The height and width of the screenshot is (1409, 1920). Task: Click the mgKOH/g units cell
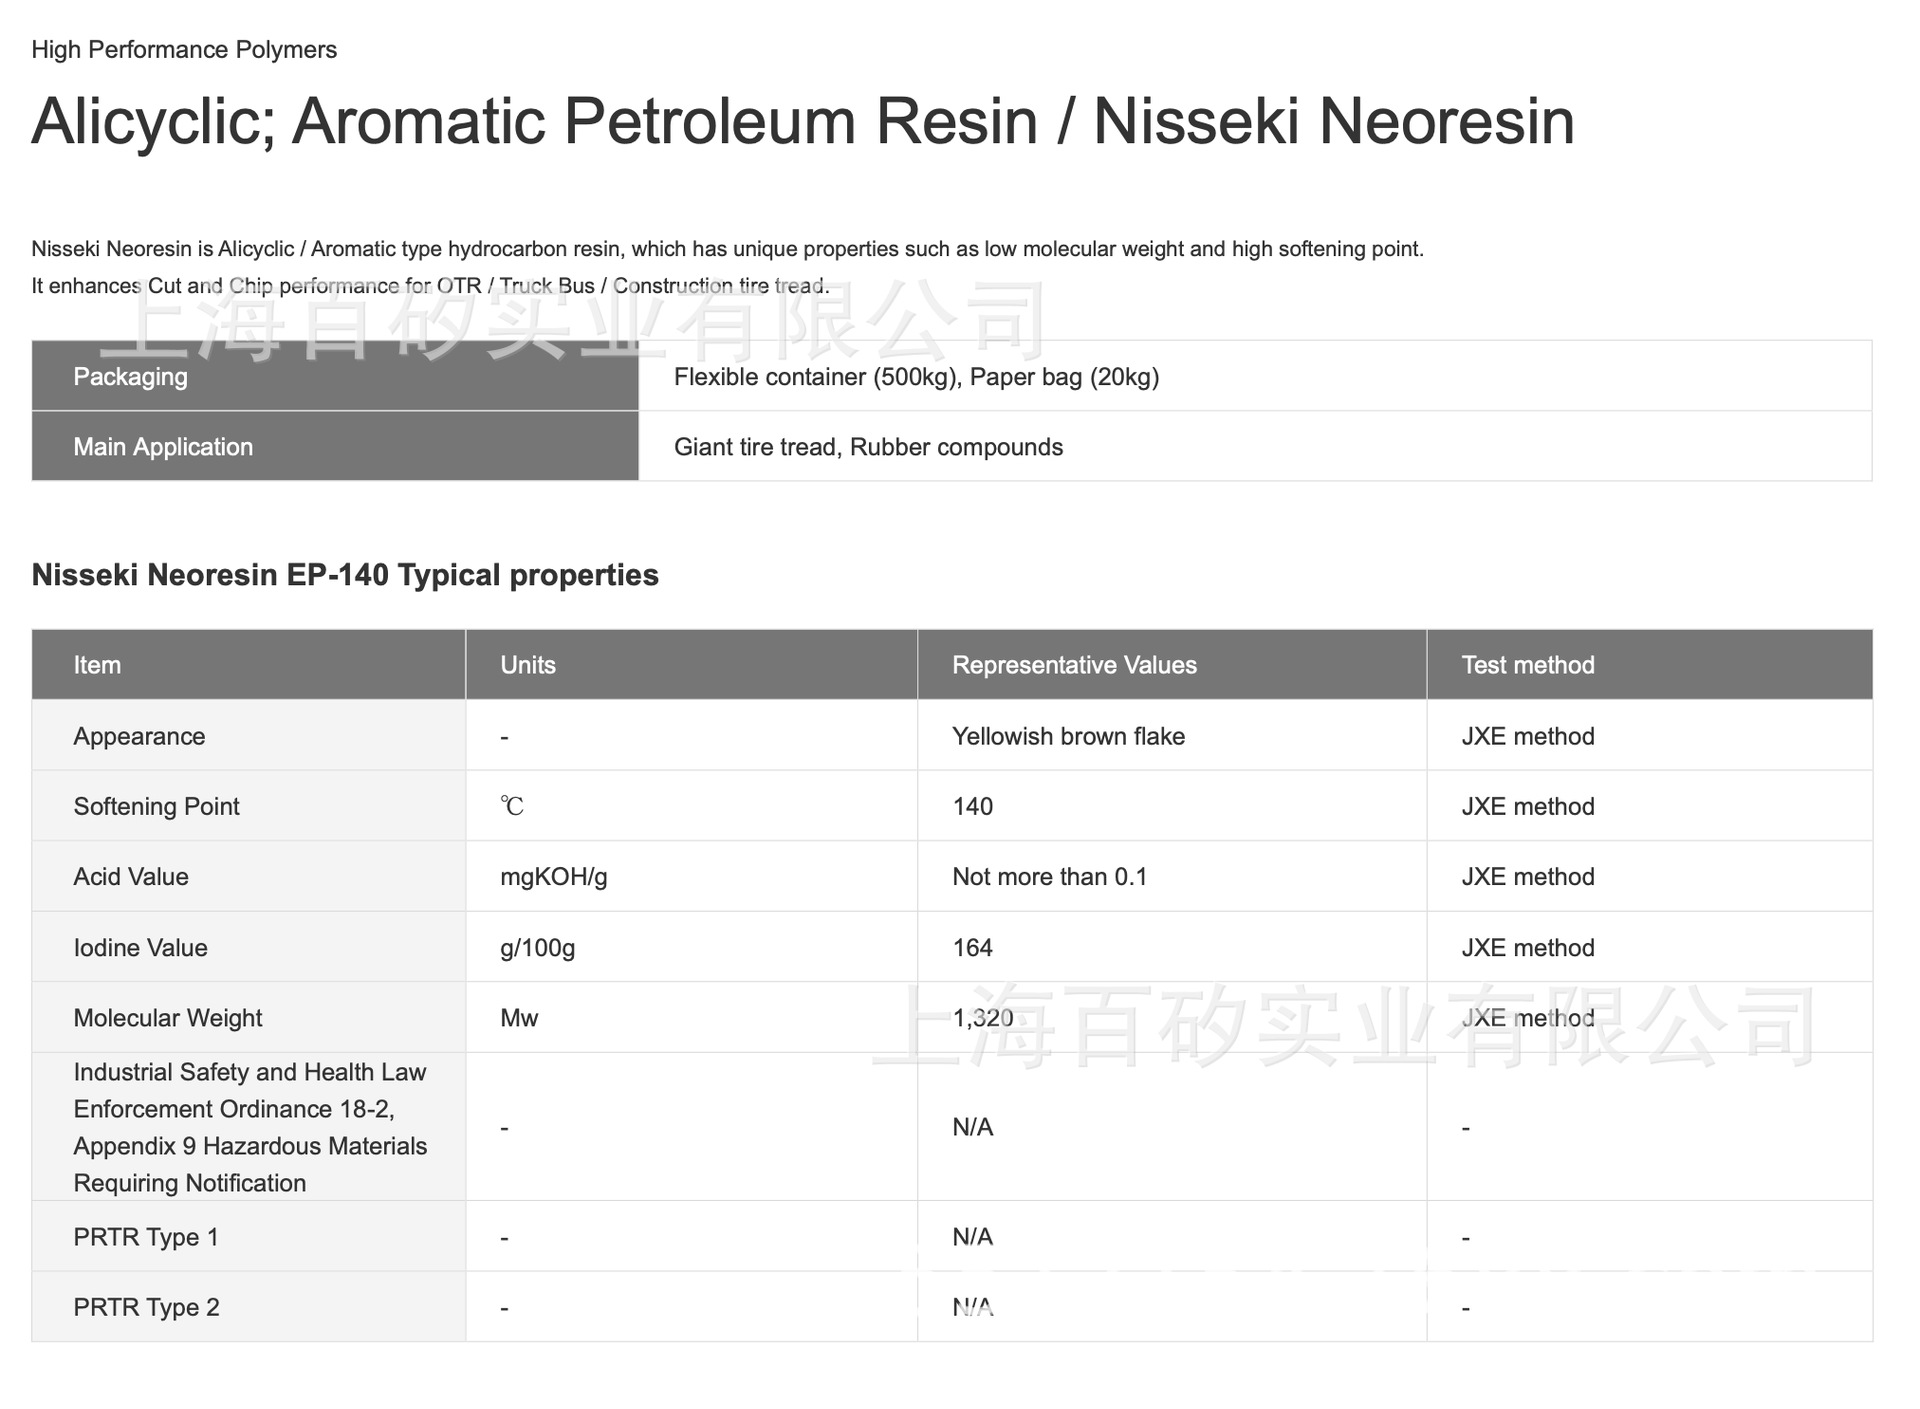554,877
